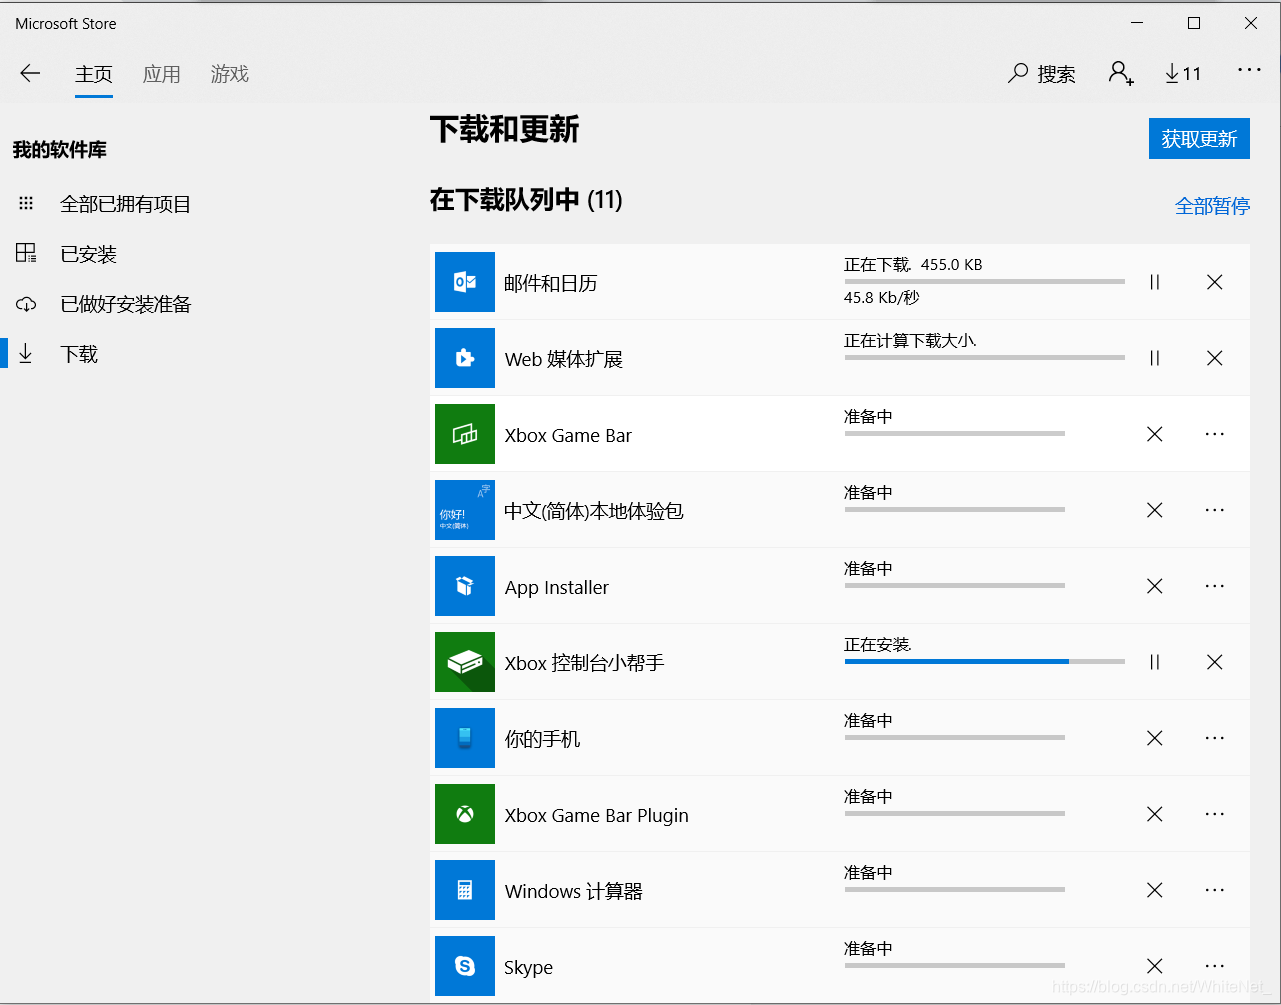This screenshot has width=1281, height=1005.
Task: Click the Xbox Game Bar app icon
Action: click(465, 434)
